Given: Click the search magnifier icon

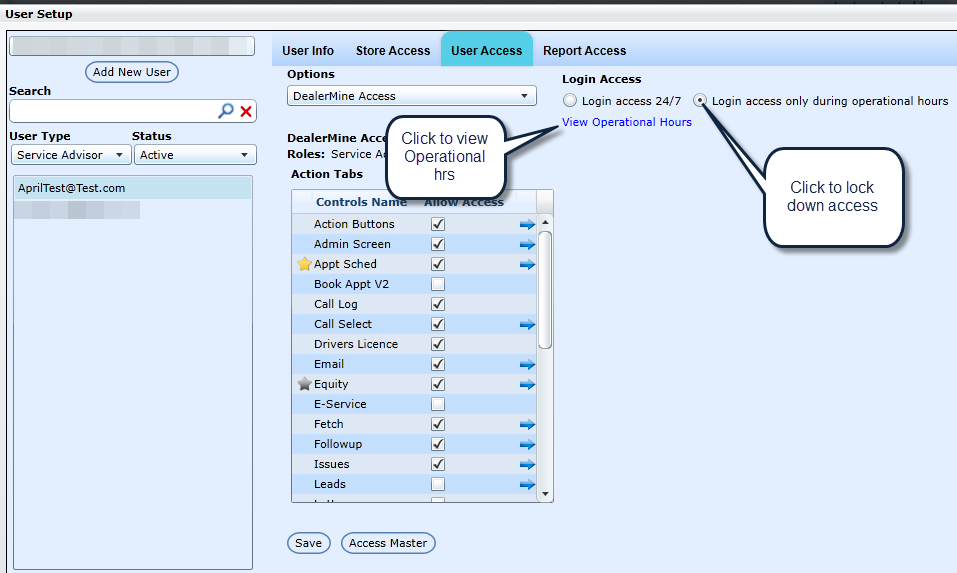Looking at the screenshot, I should [226, 111].
